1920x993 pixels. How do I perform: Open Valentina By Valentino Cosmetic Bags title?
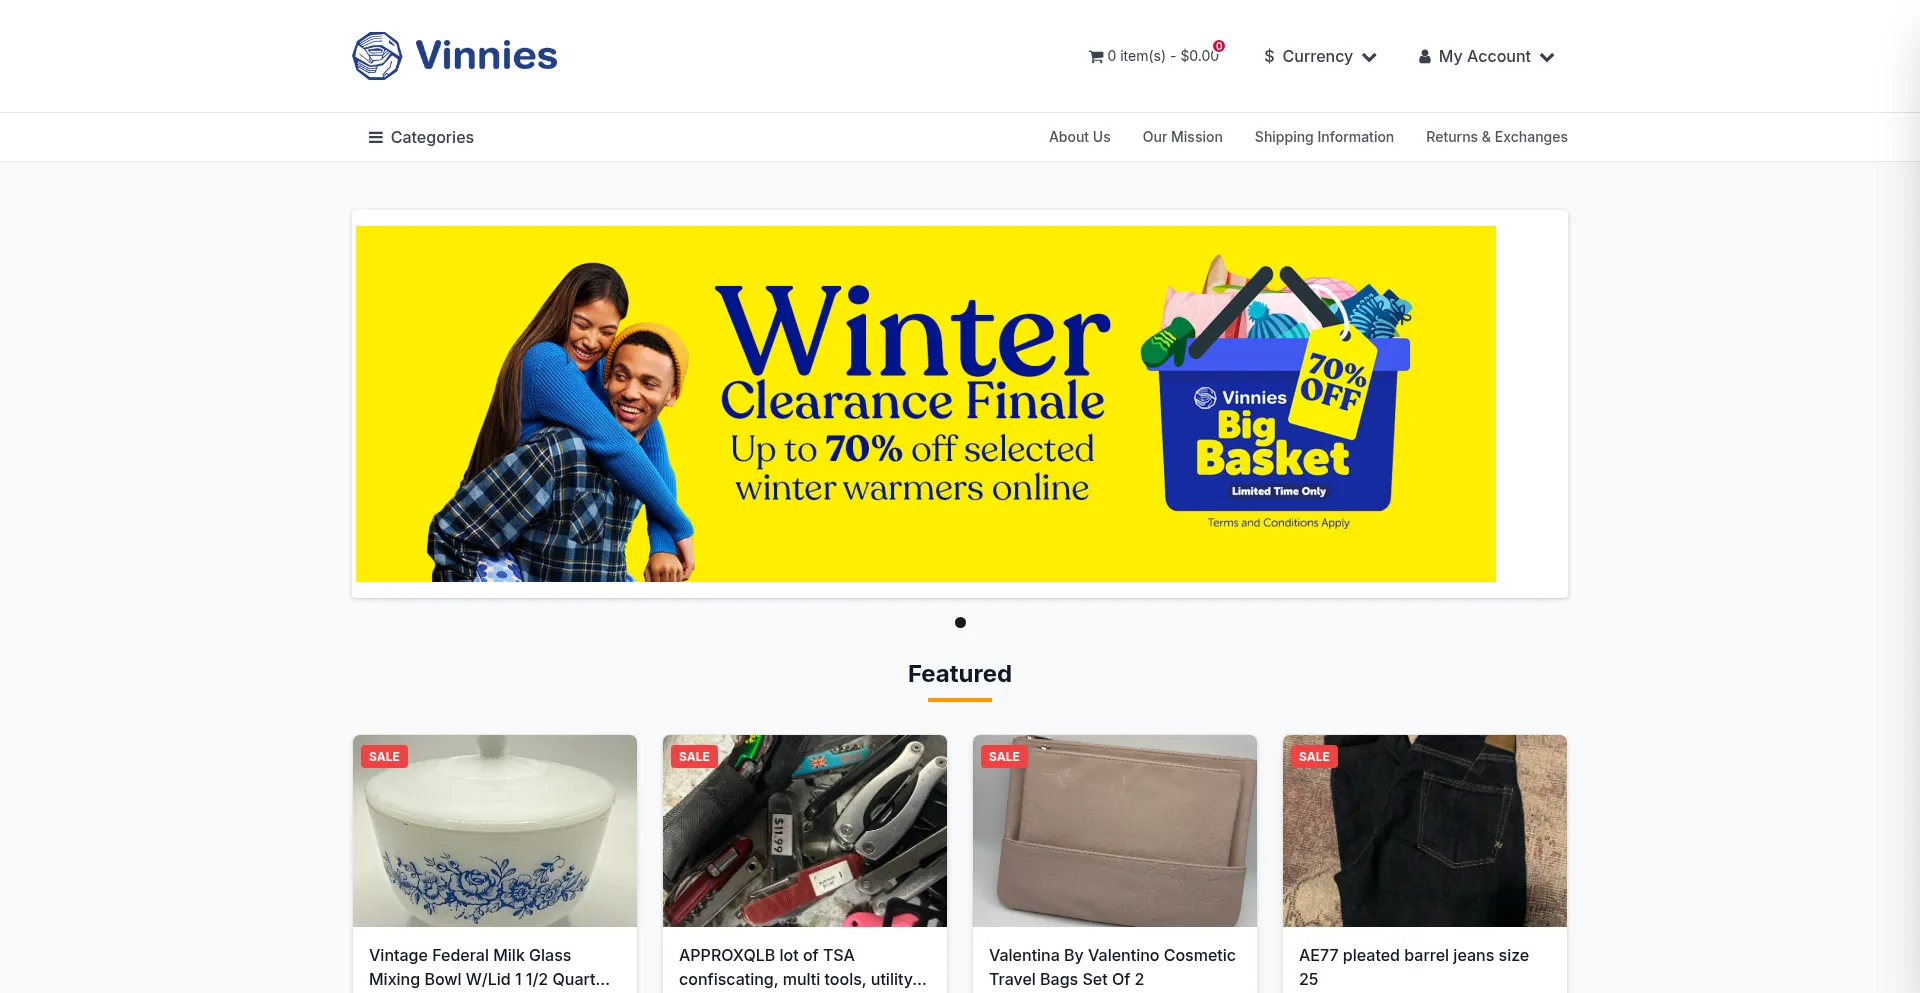[x=1112, y=967]
